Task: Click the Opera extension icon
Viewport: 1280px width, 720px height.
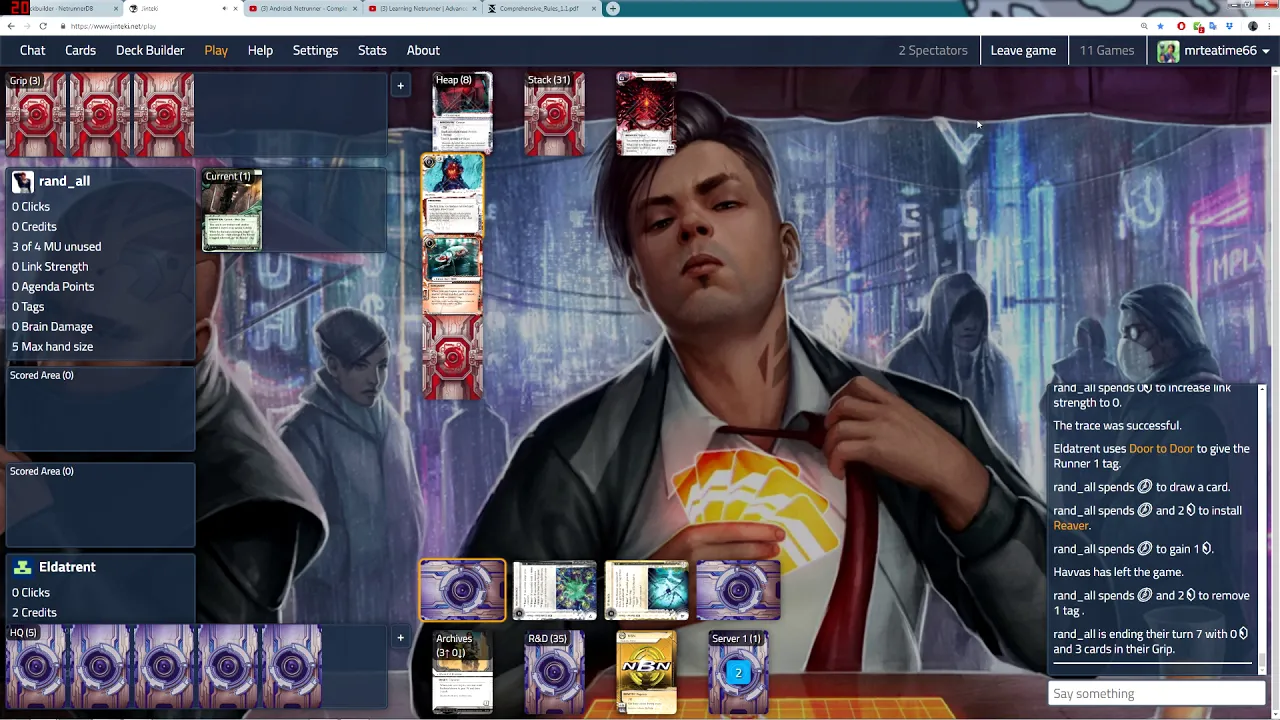Action: 1181,26
